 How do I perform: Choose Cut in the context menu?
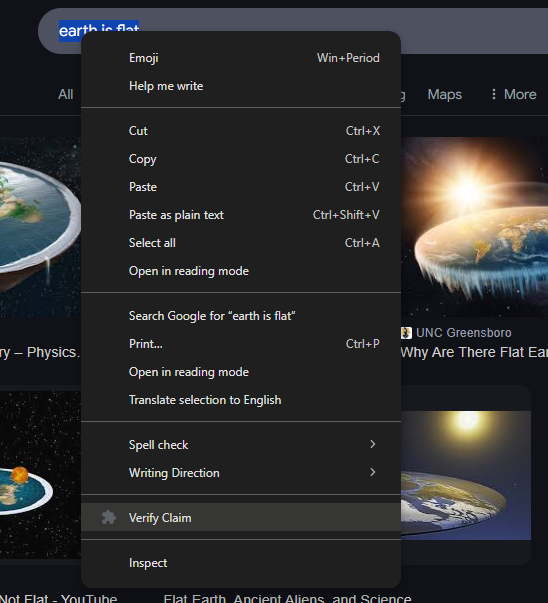coord(241,131)
